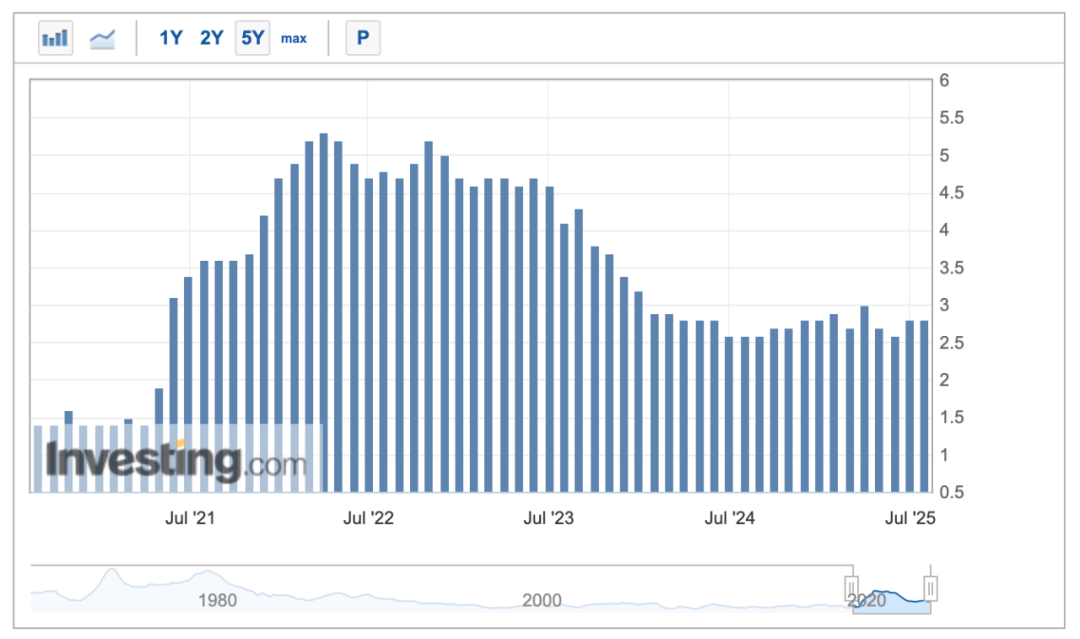This screenshot has height=639, width=1080.
Task: Switch to the bar chart view icon
Action: tap(56, 39)
